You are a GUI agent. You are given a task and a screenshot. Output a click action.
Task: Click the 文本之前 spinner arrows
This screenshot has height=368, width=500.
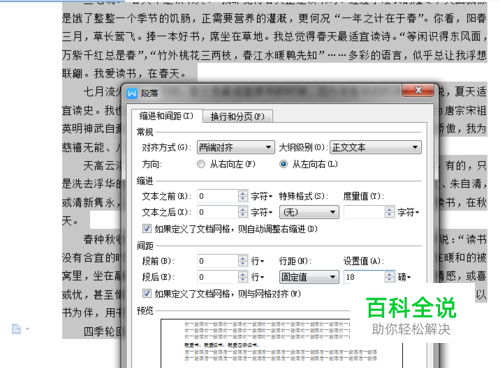point(243,196)
